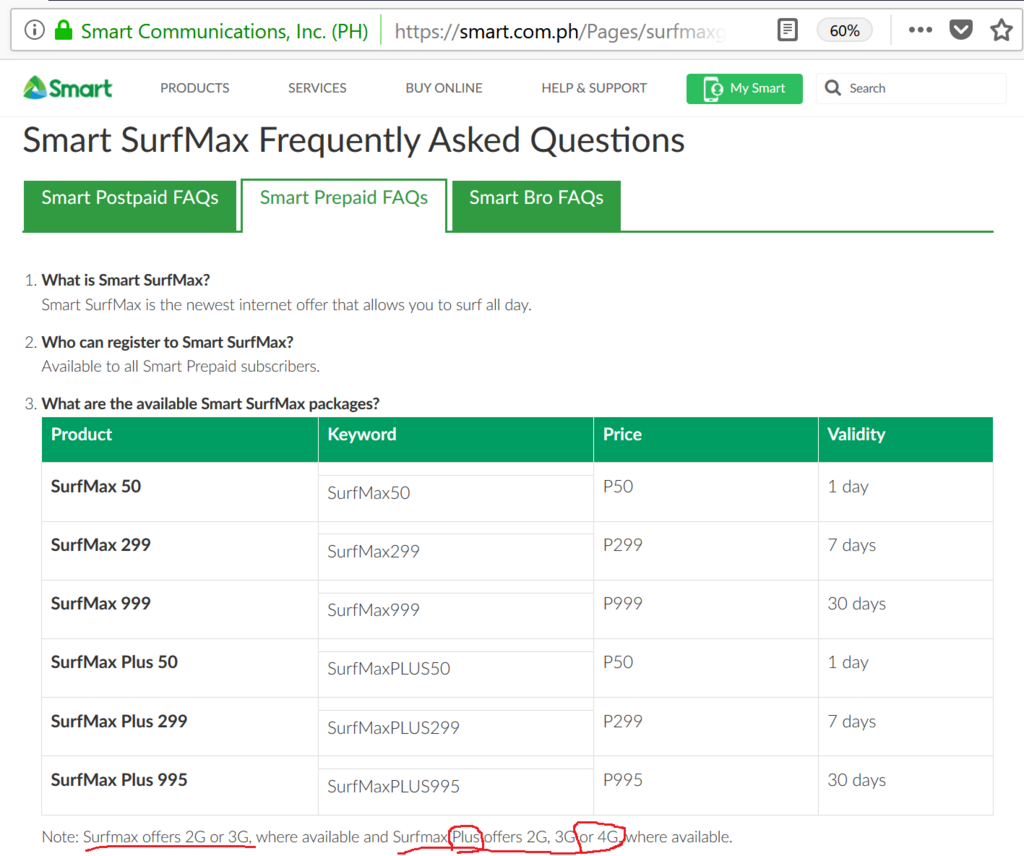Toggle Reader View for this page
This screenshot has height=856, width=1024.
[x=787, y=30]
